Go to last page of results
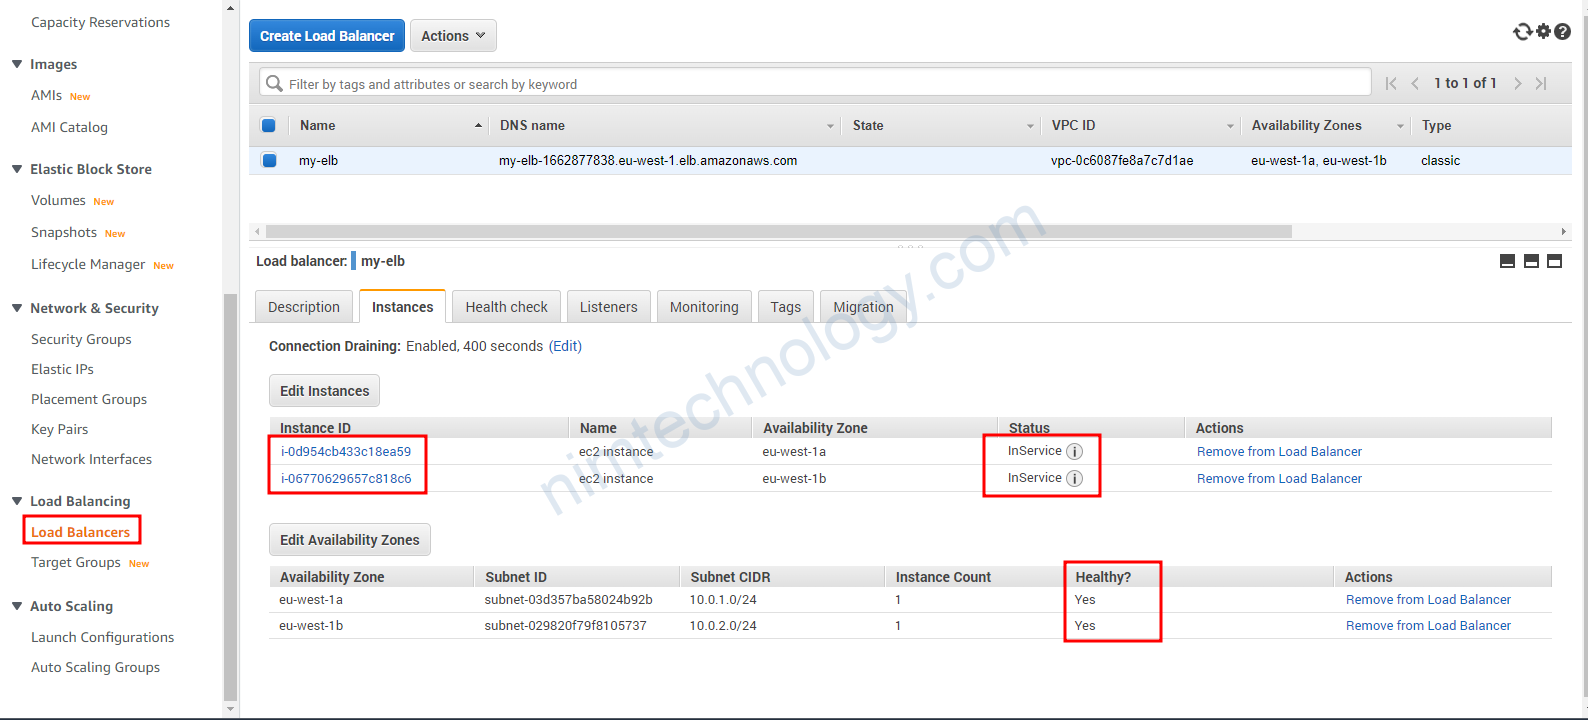The image size is (1588, 720). tap(1541, 83)
